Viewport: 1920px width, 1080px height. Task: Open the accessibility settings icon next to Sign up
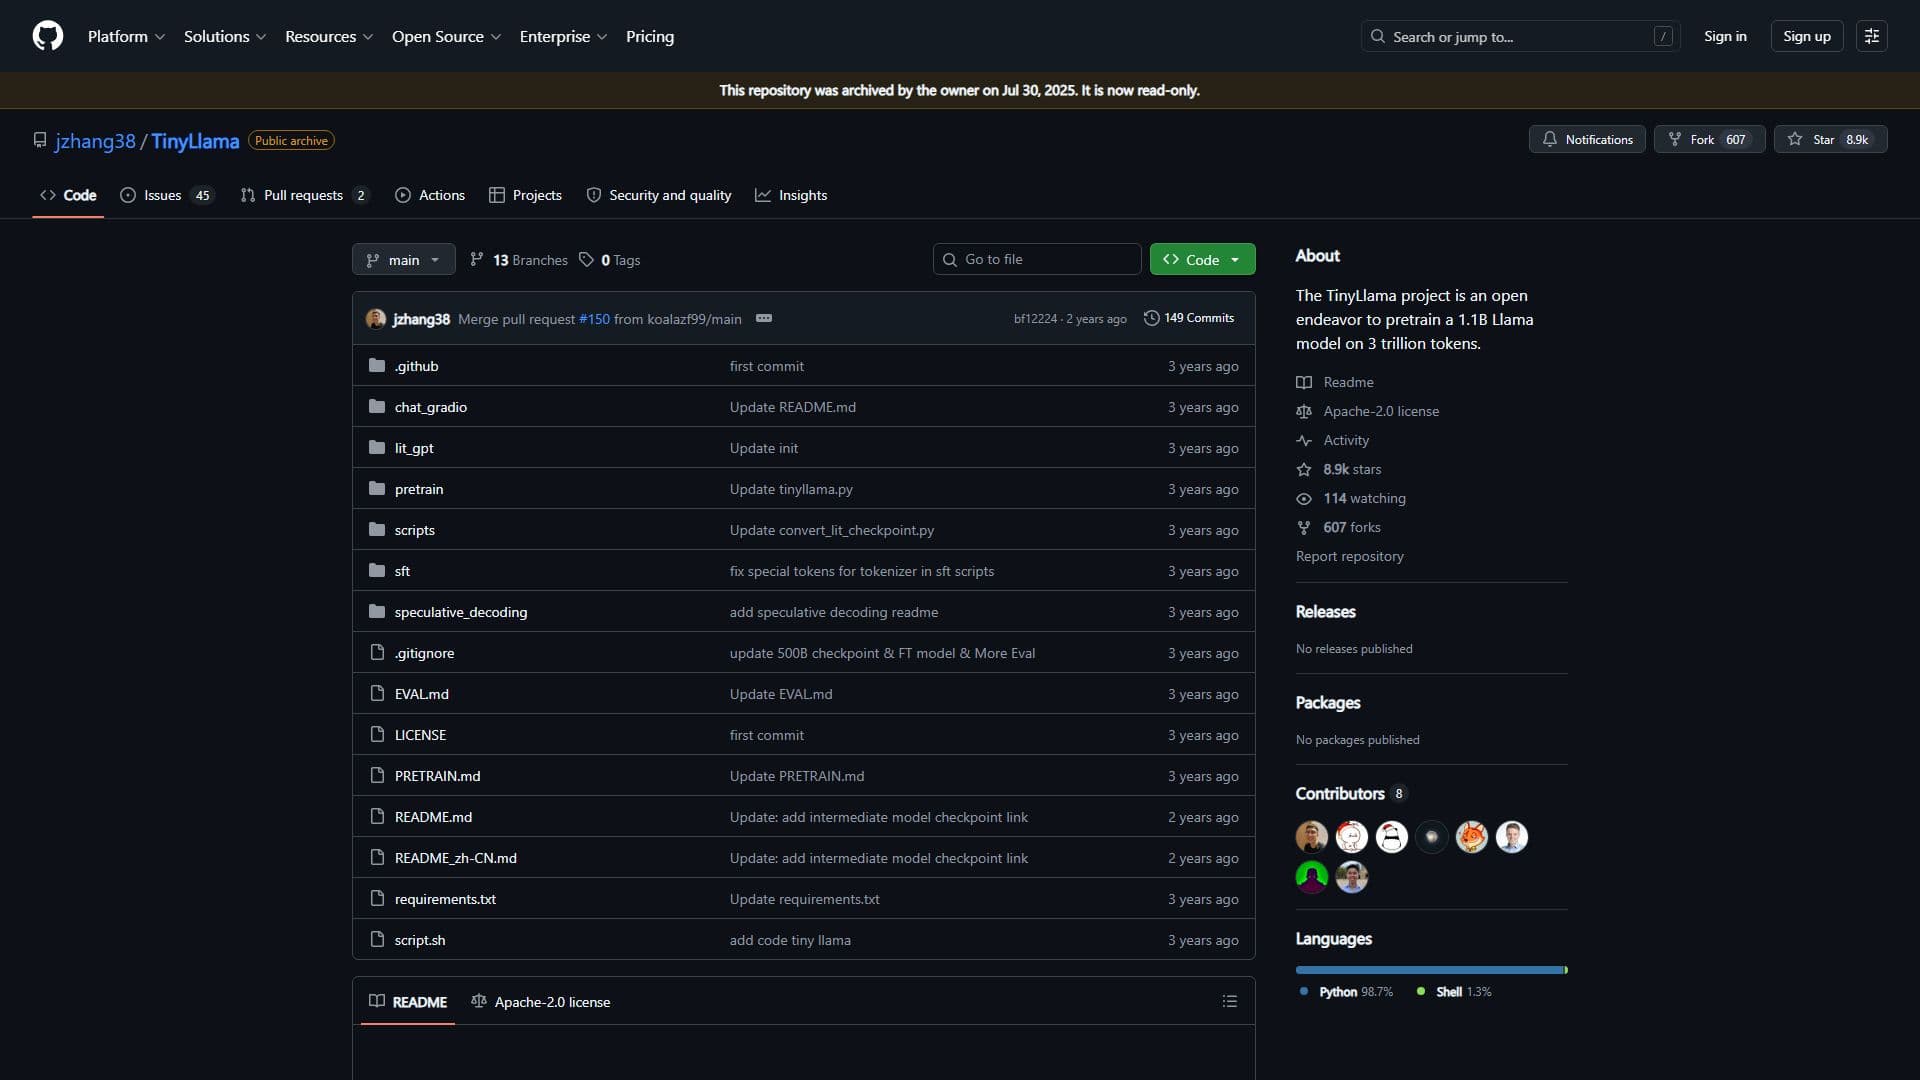[x=1871, y=36]
